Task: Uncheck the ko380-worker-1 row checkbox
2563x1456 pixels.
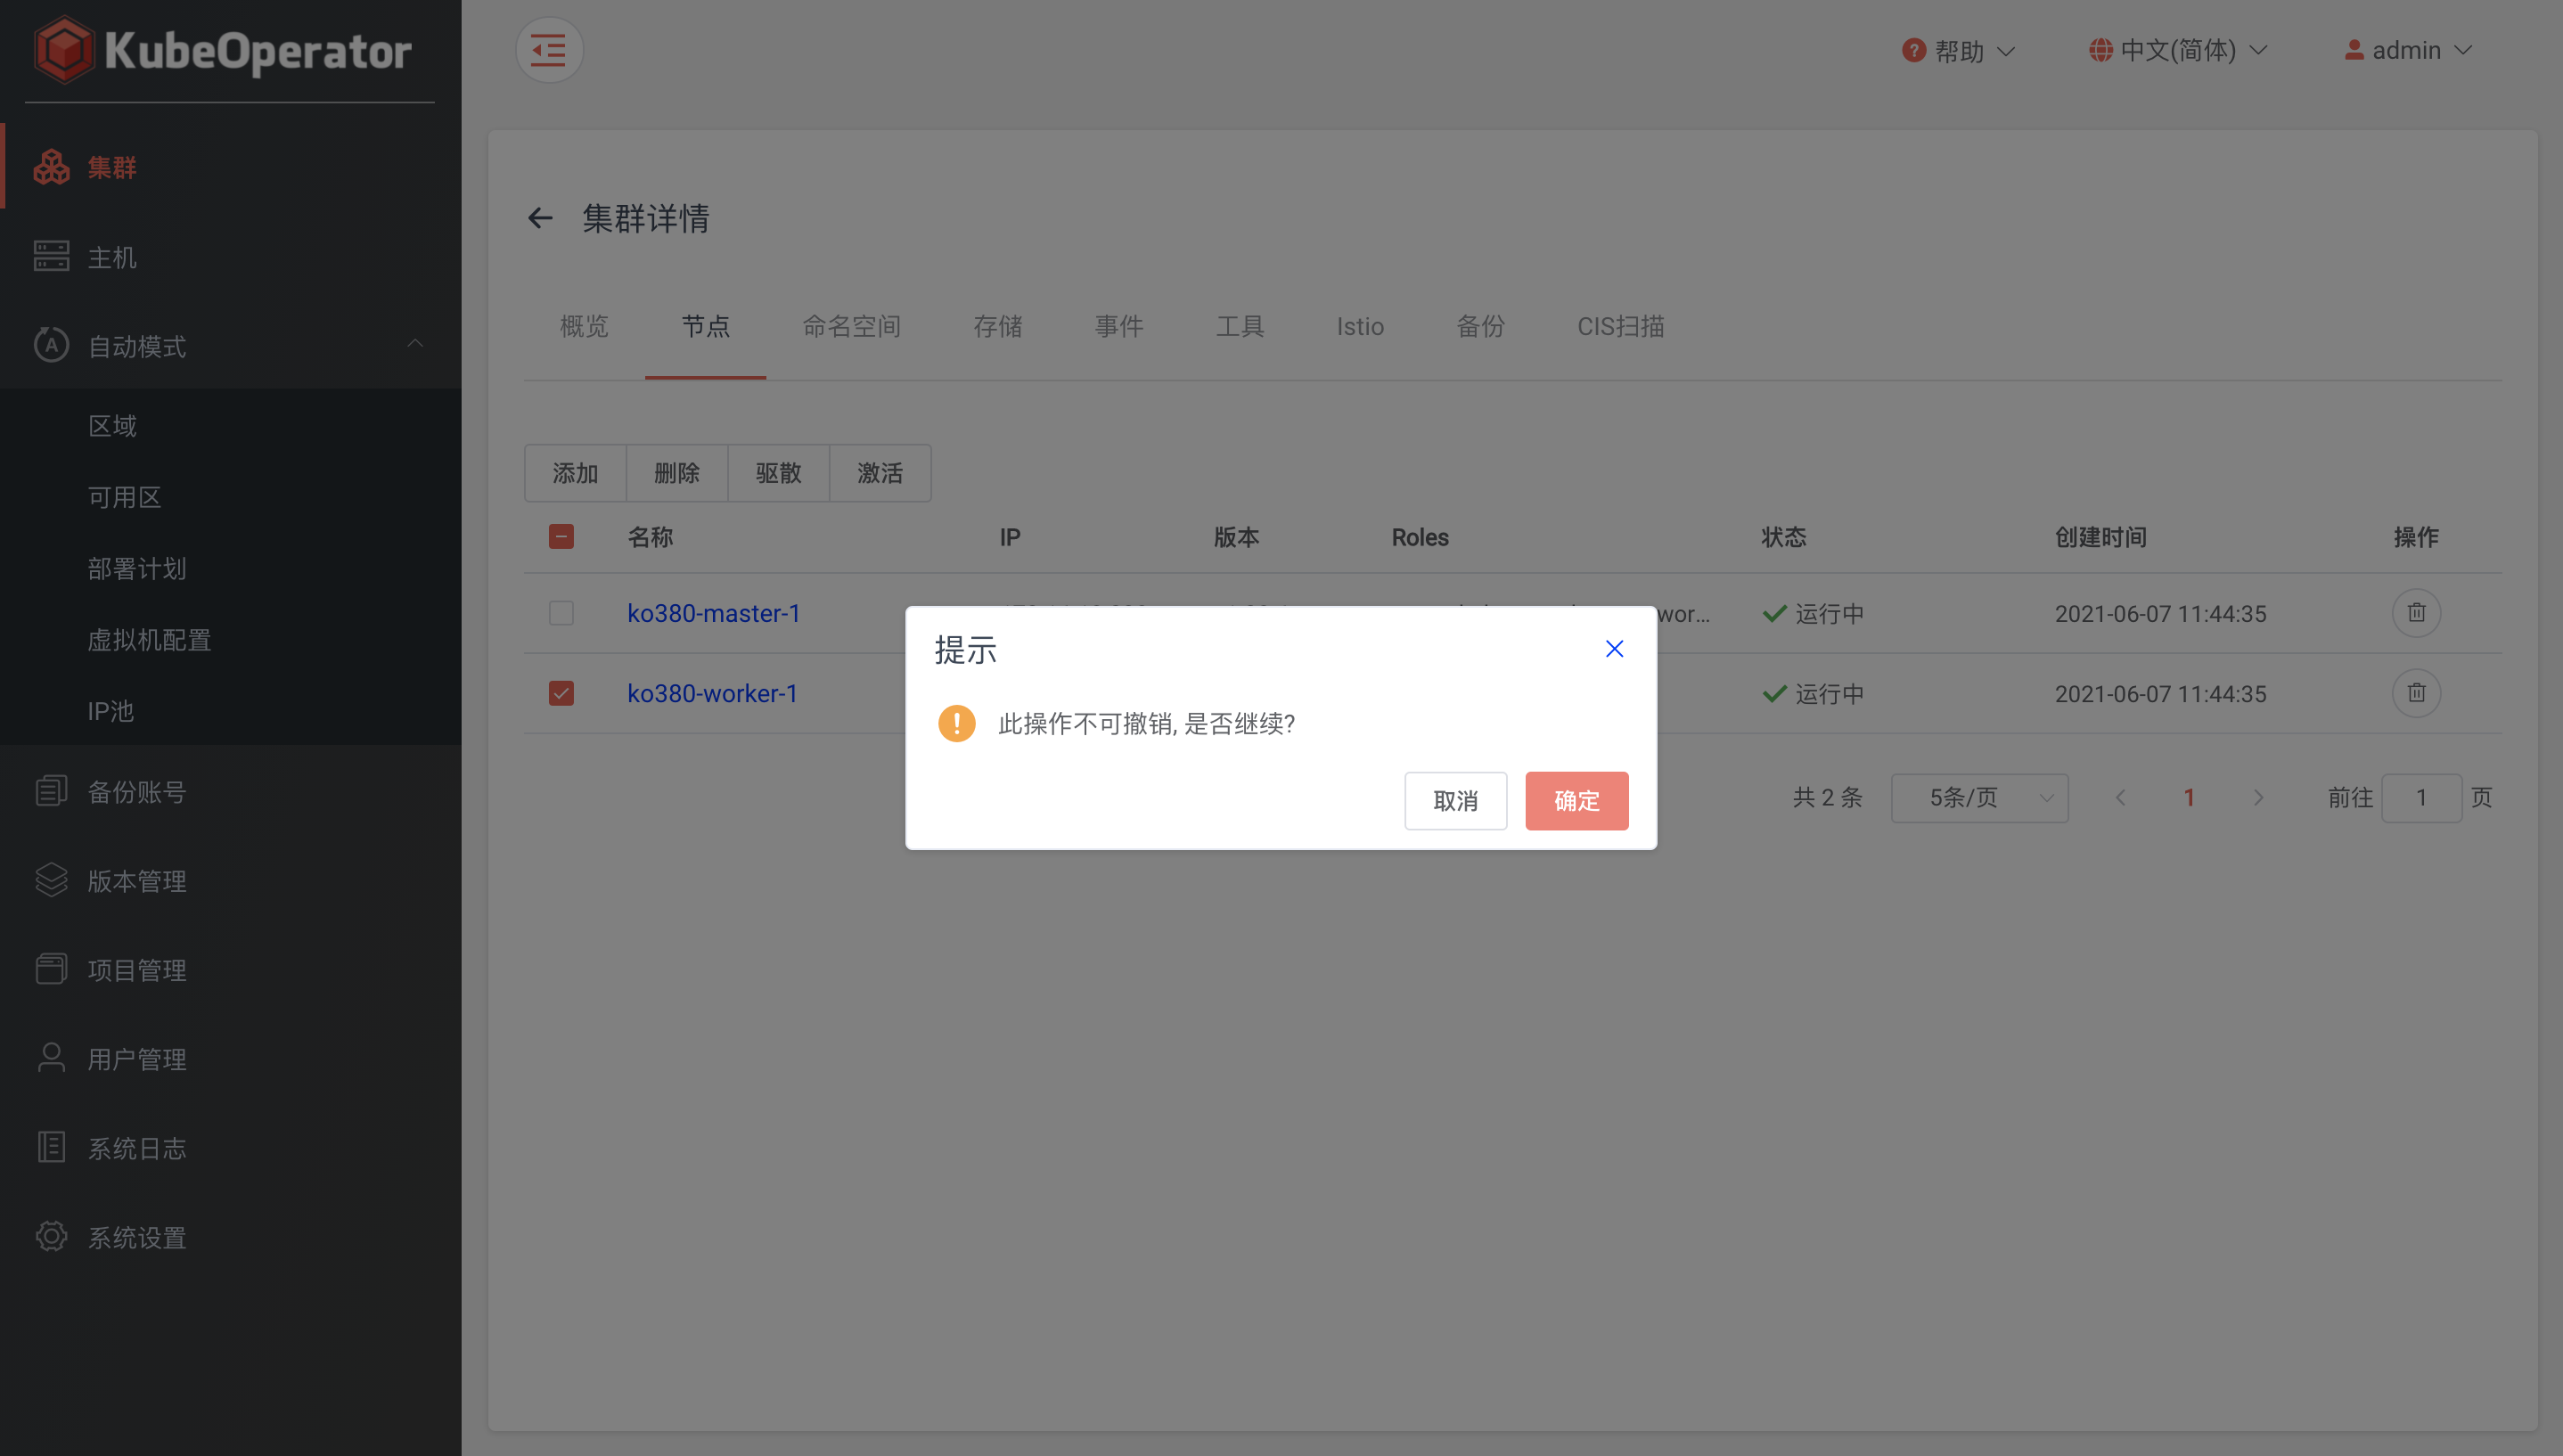Action: [562, 693]
